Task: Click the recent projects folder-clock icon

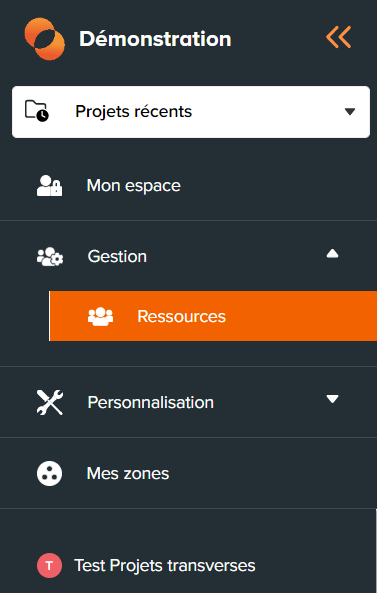Action: point(37,111)
